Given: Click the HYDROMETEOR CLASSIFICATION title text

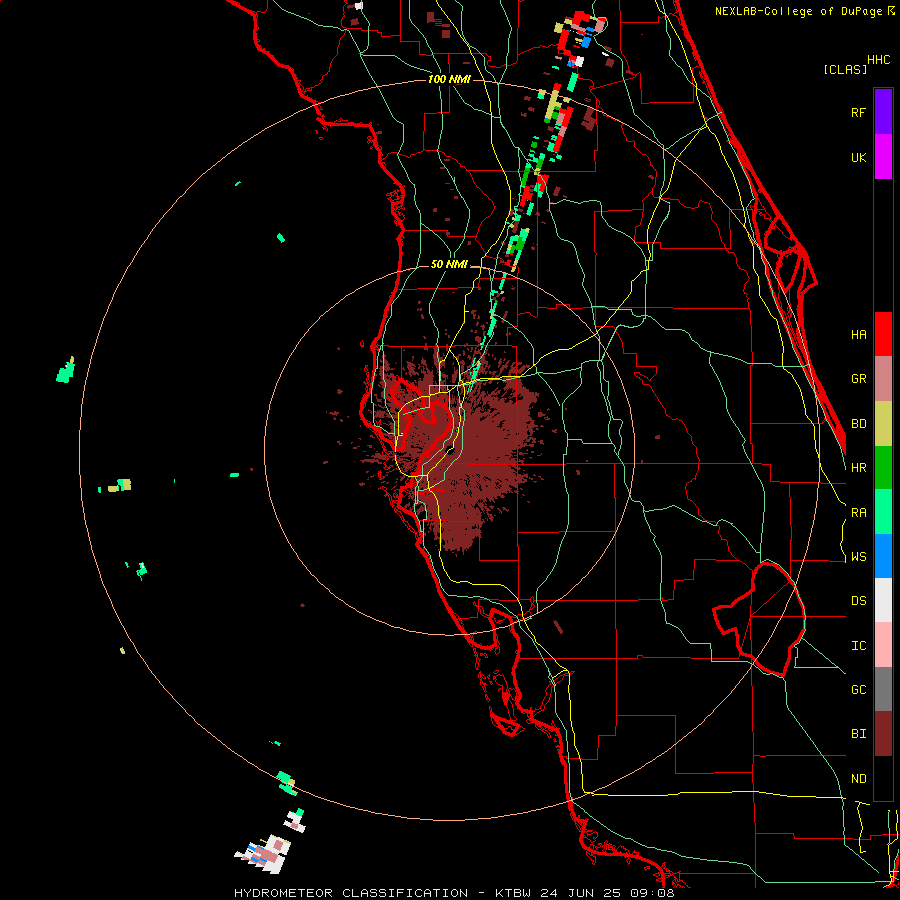Looking at the screenshot, I should coord(351,893).
